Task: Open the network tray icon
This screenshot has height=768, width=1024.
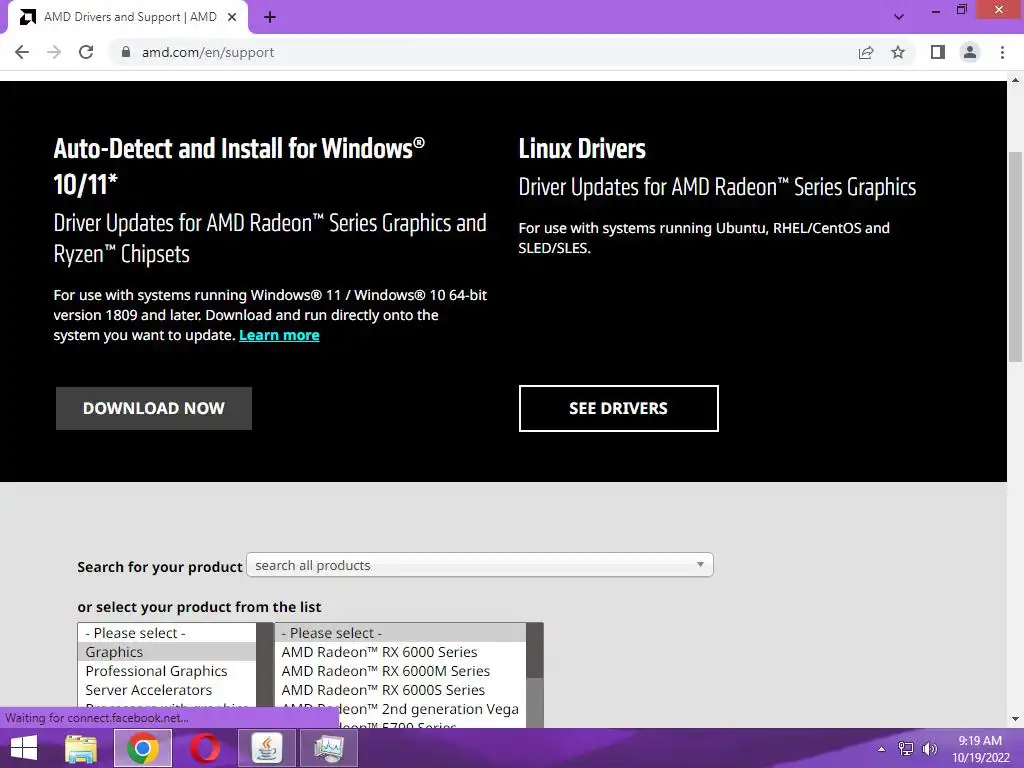Action: pos(906,749)
